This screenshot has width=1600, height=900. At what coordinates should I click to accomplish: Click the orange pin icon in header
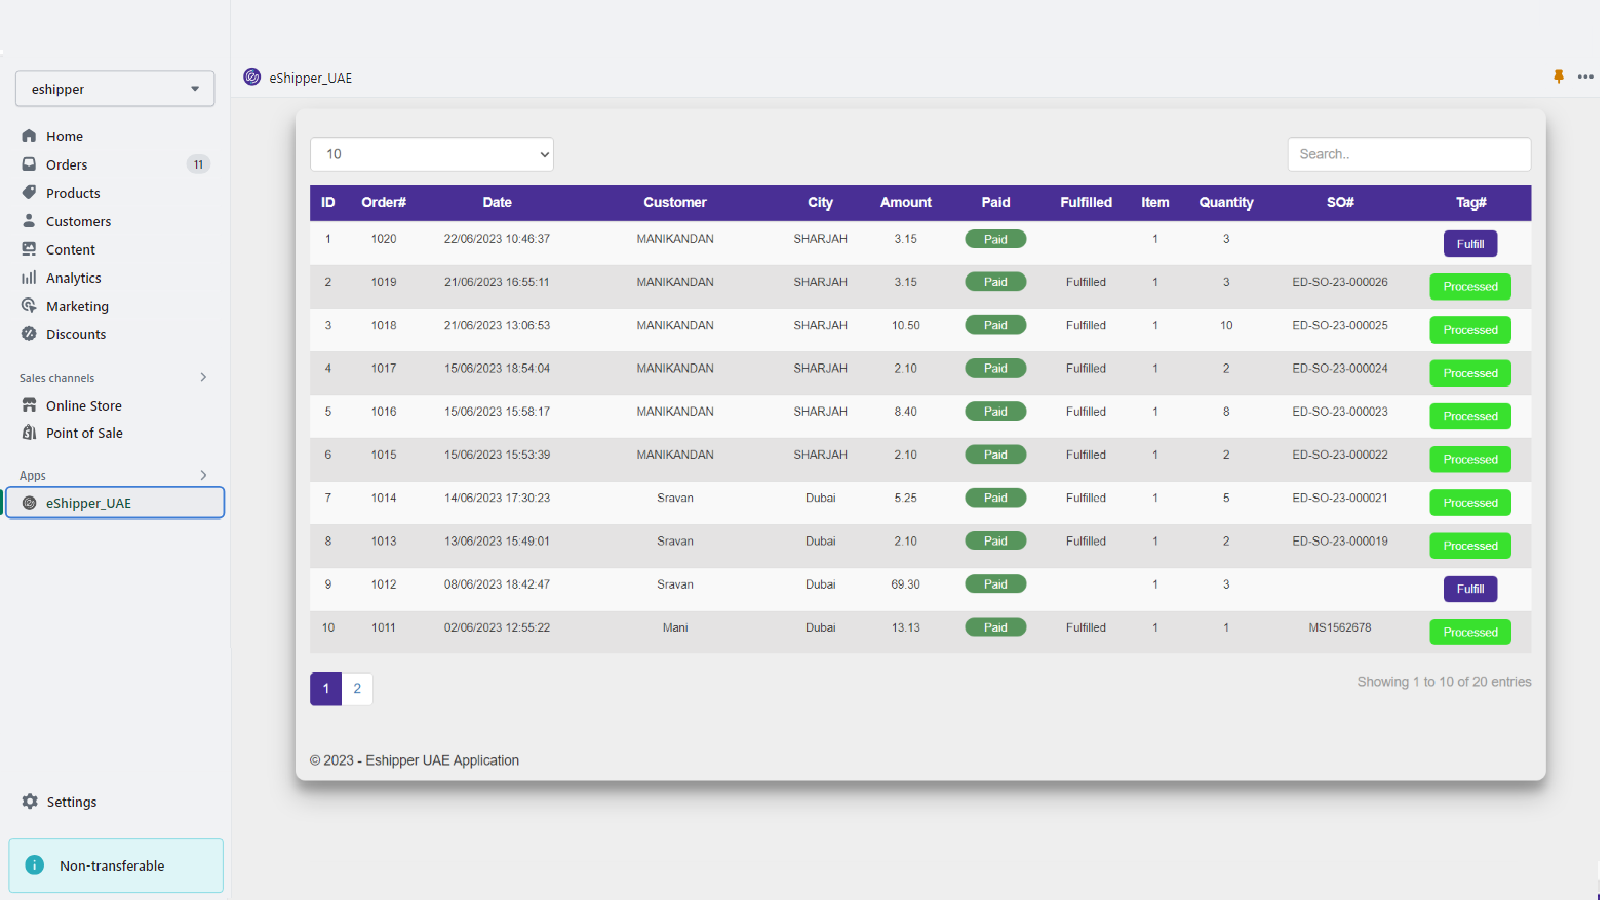pos(1558,76)
